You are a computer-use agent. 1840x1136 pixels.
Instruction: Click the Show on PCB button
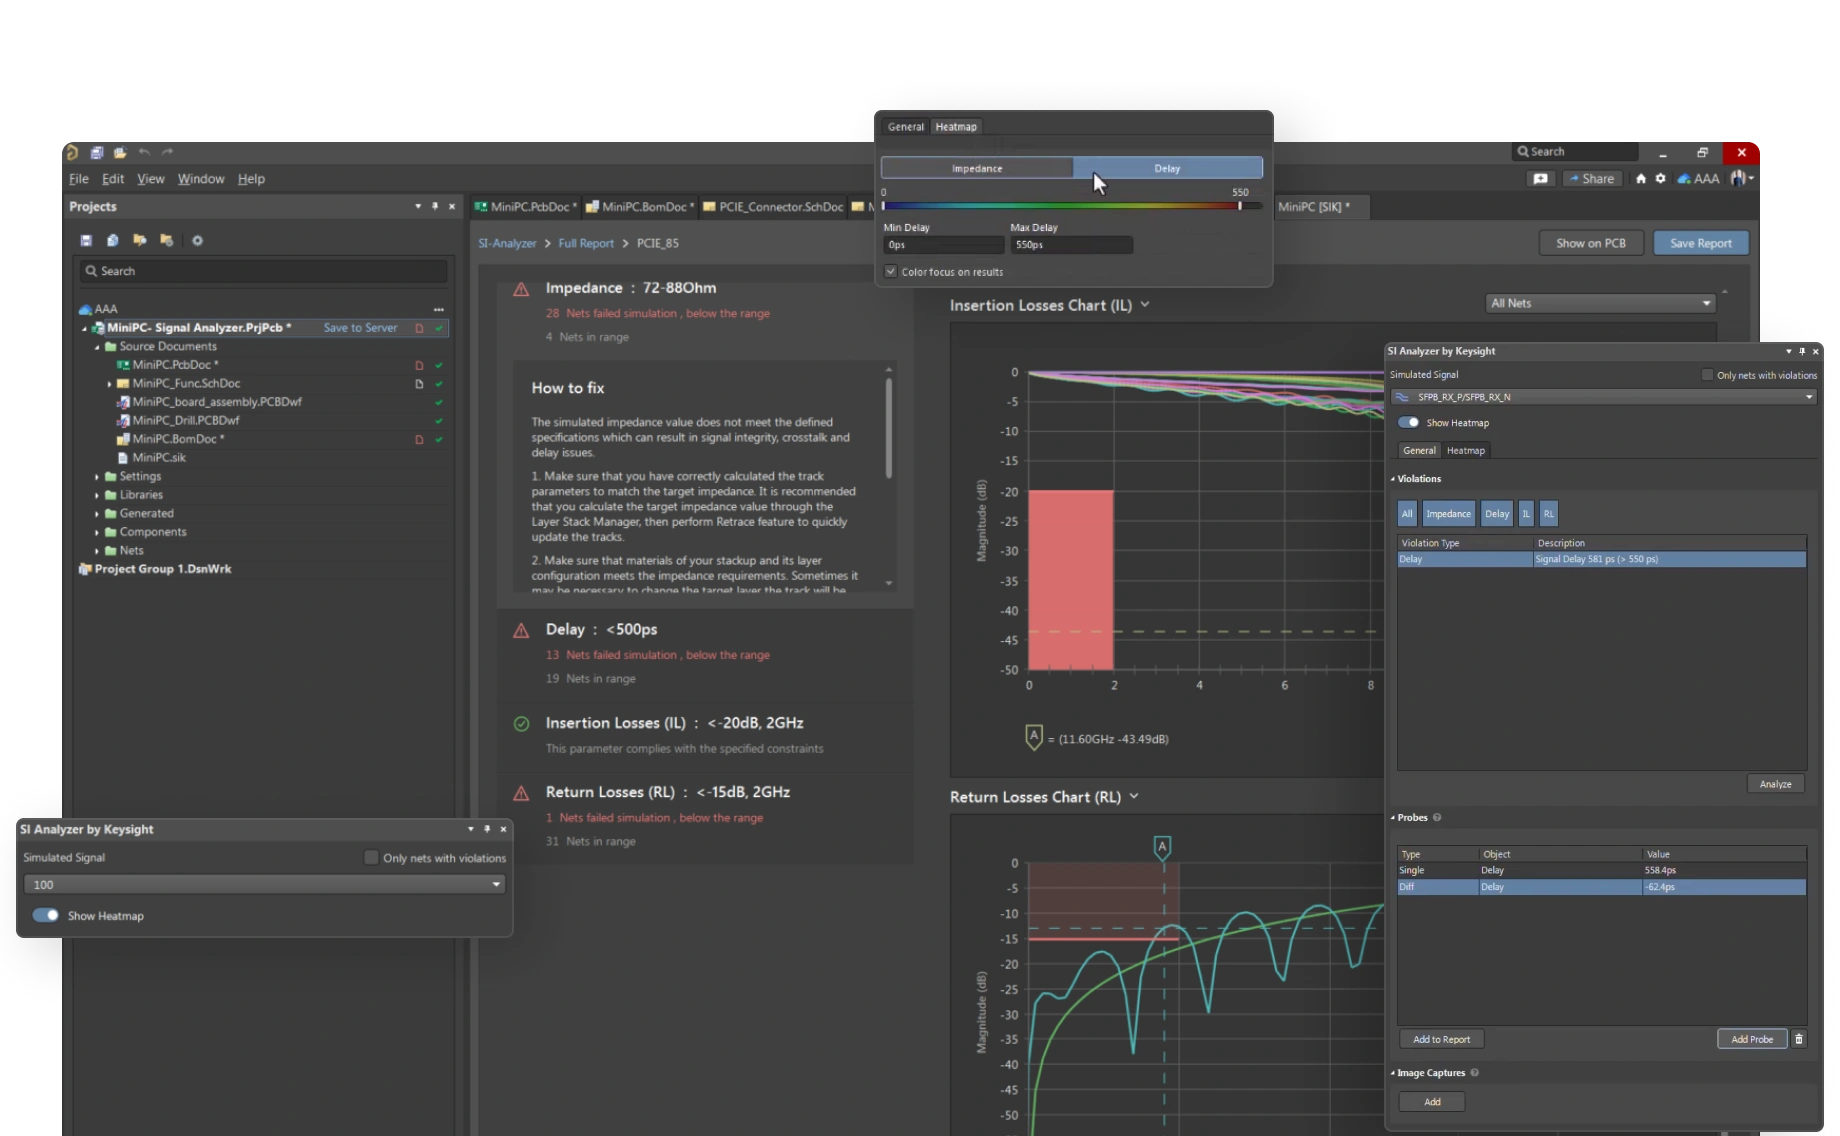(1591, 243)
